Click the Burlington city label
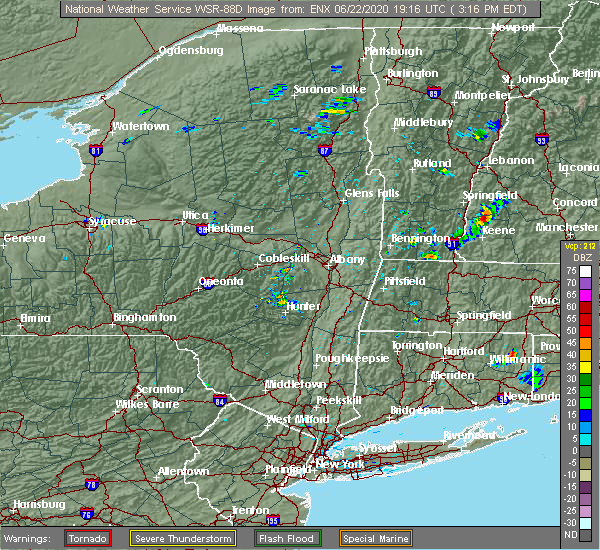 click(x=413, y=73)
